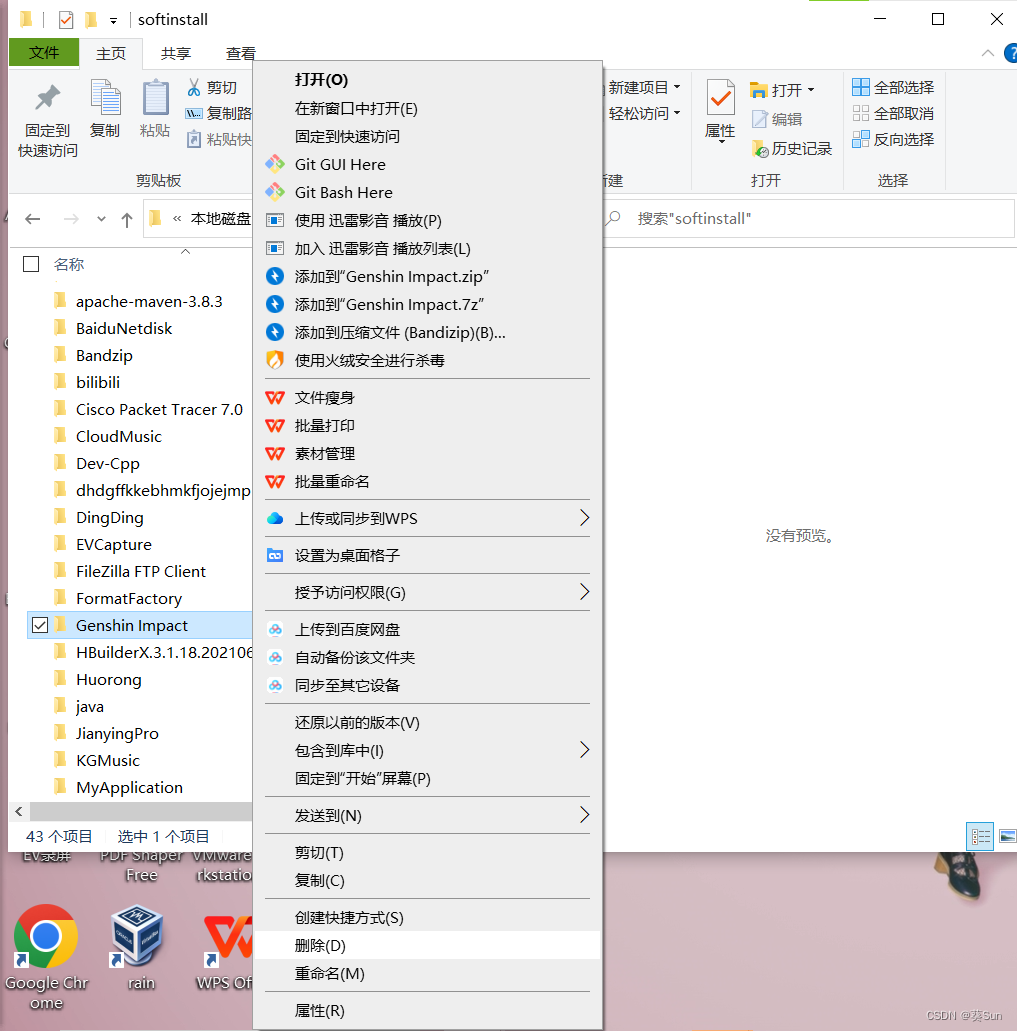Click the 历史记录 history icon
Viewport: 1017px width, 1031px height.
pos(760,149)
